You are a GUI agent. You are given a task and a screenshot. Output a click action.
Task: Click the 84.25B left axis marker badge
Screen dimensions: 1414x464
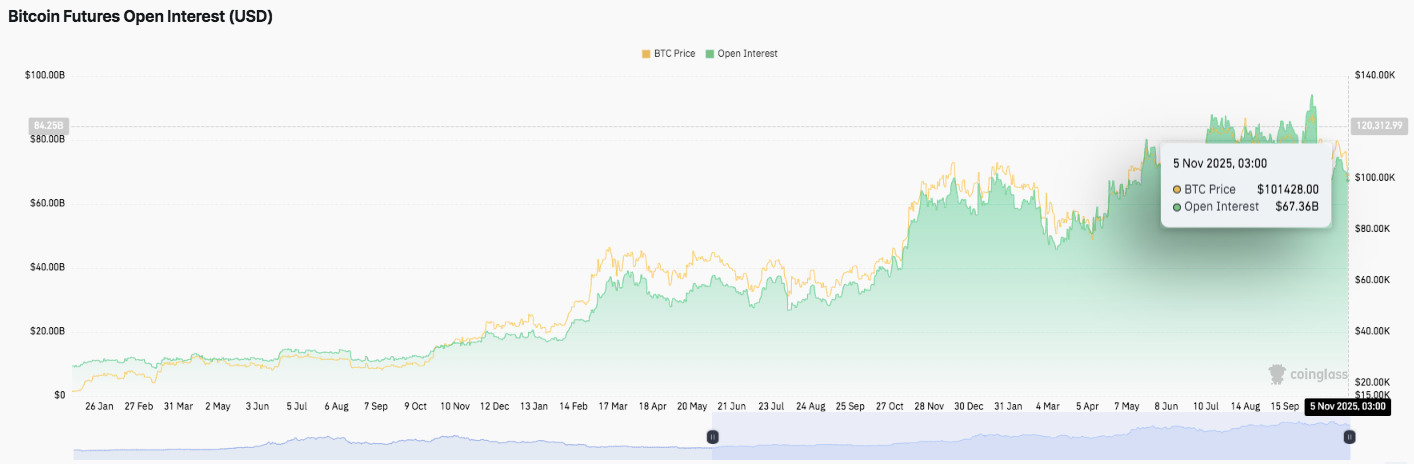click(48, 125)
